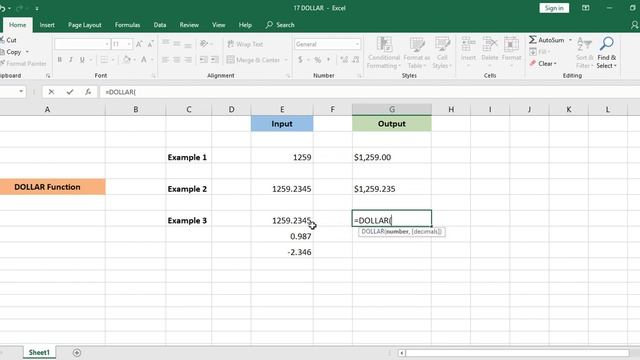The image size is (640, 360).
Task: Select the cell with value -2.346
Action: [x=282, y=252]
